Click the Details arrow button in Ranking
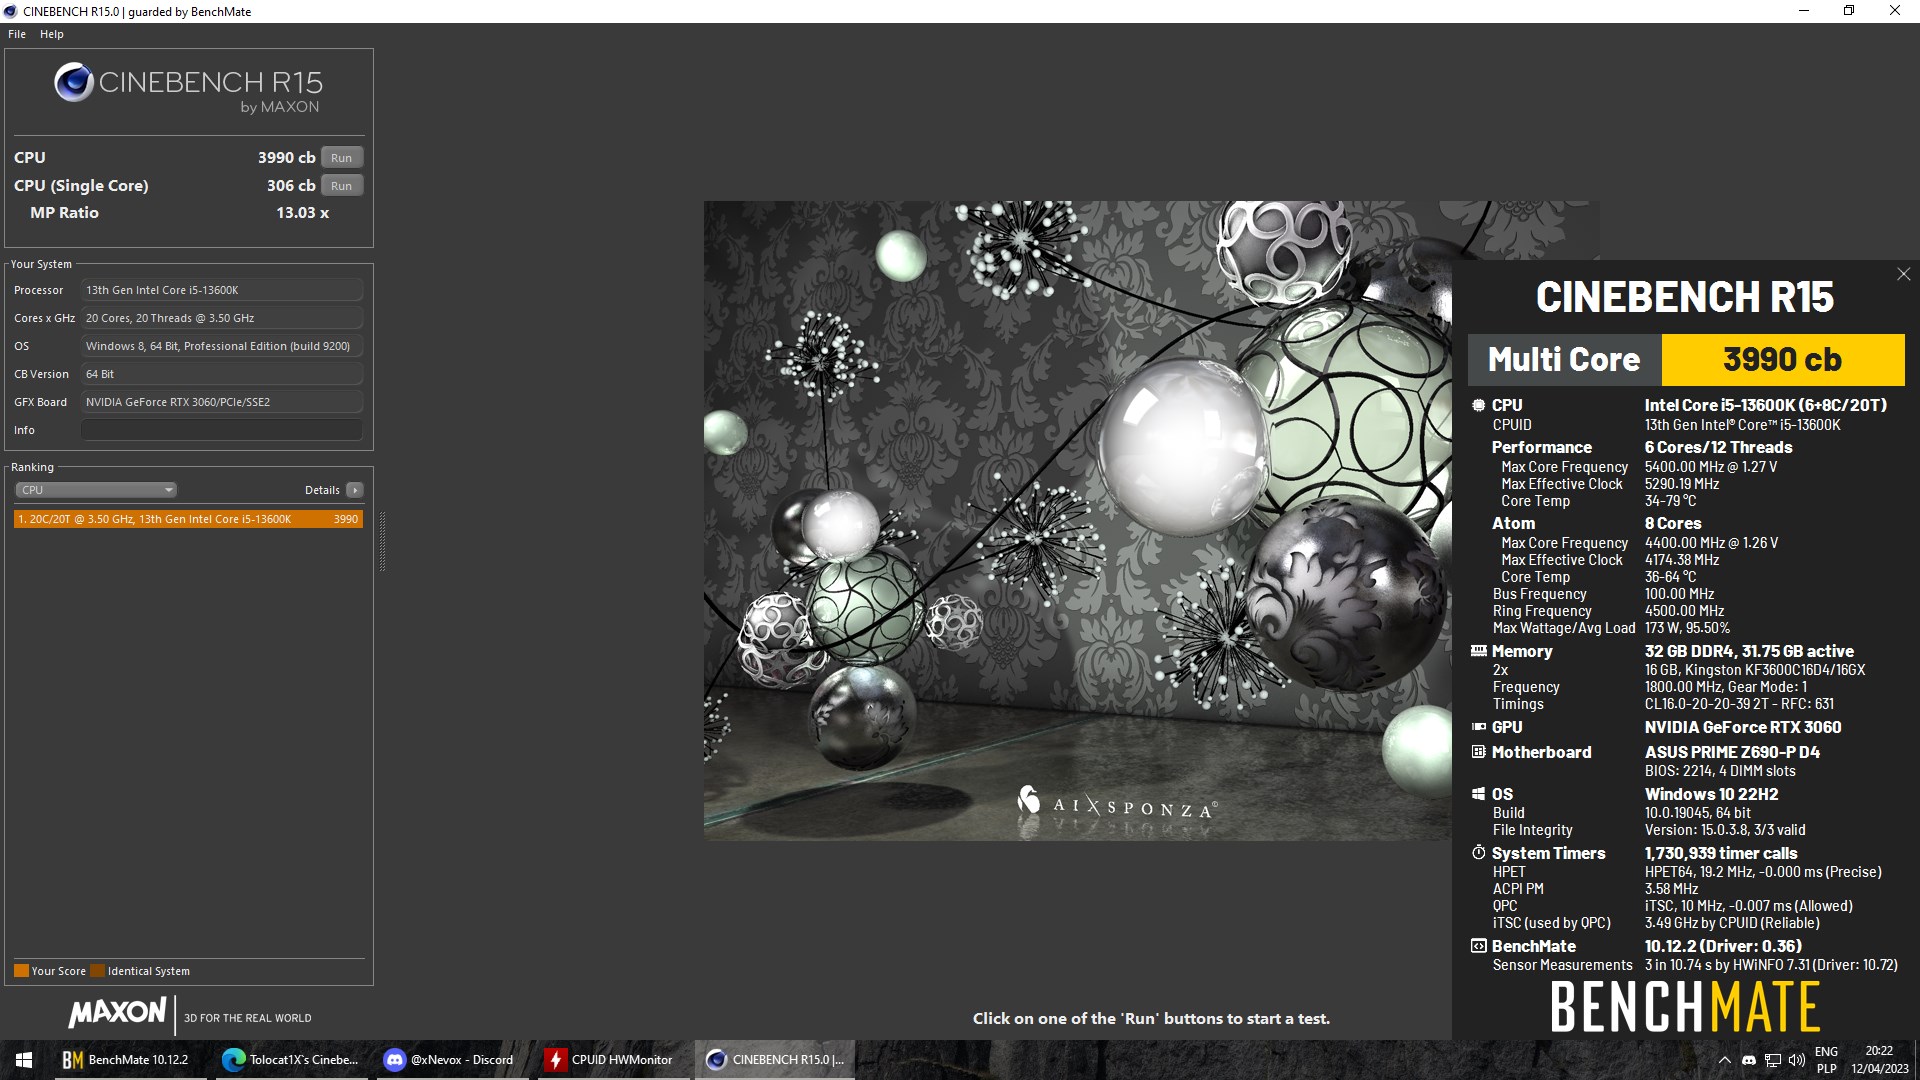 pos(355,490)
